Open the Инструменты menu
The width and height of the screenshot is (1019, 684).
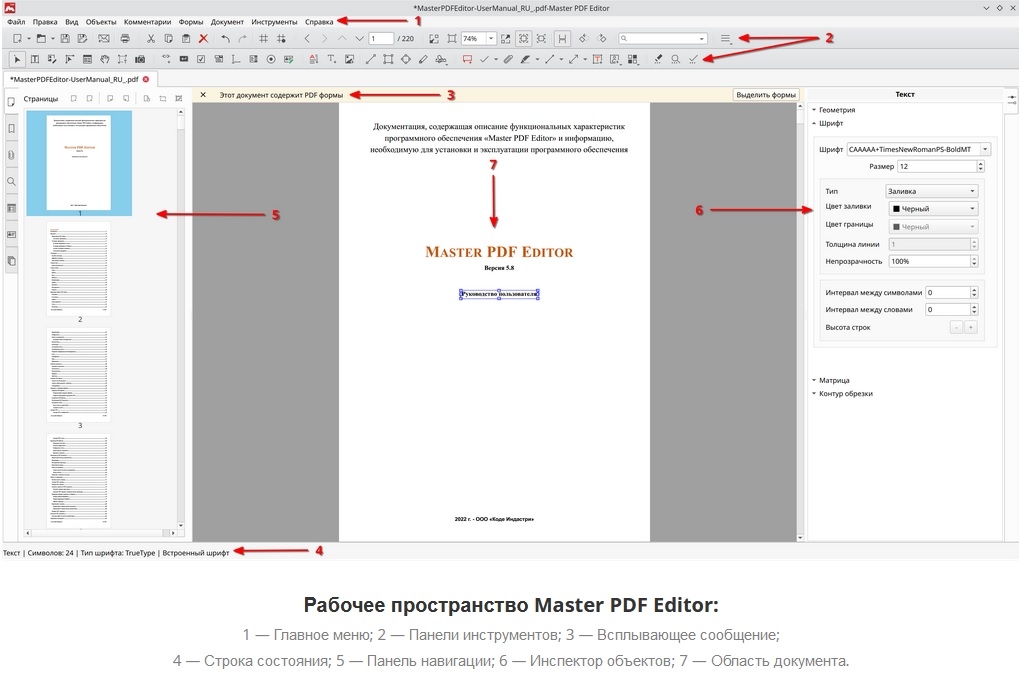(274, 21)
